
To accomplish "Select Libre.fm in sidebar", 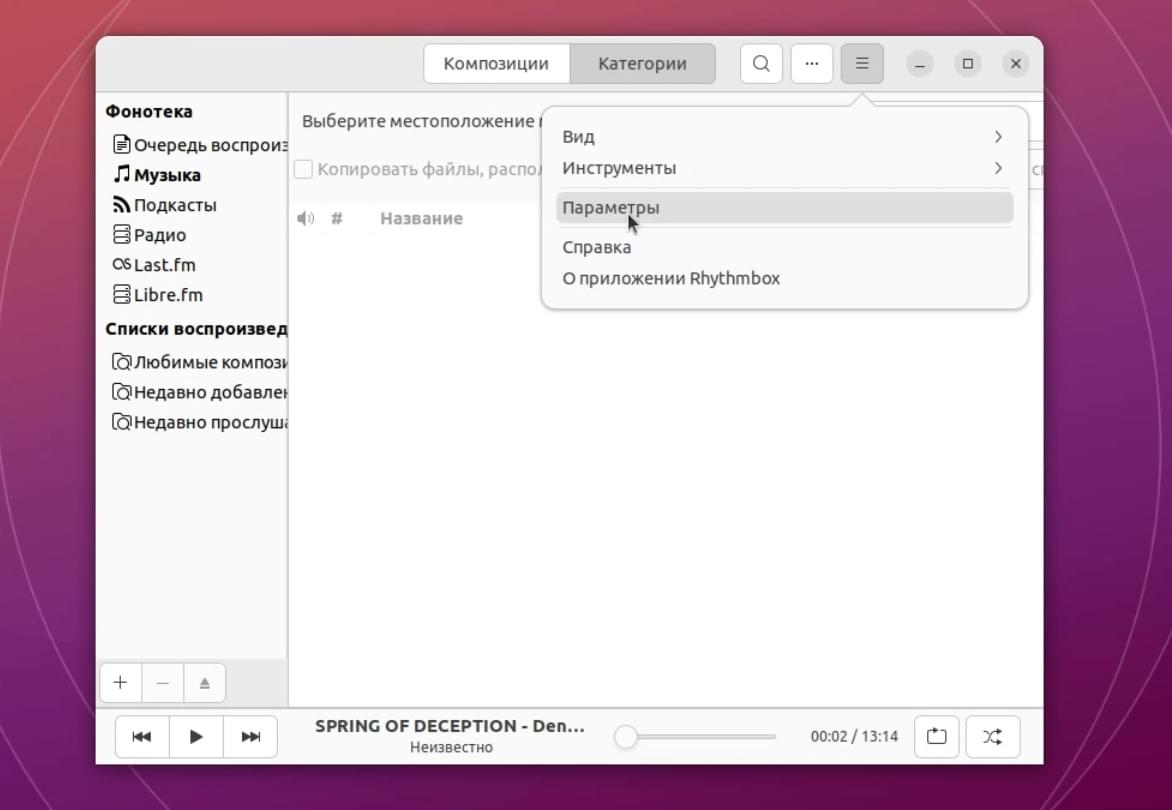I will click(x=192, y=294).
